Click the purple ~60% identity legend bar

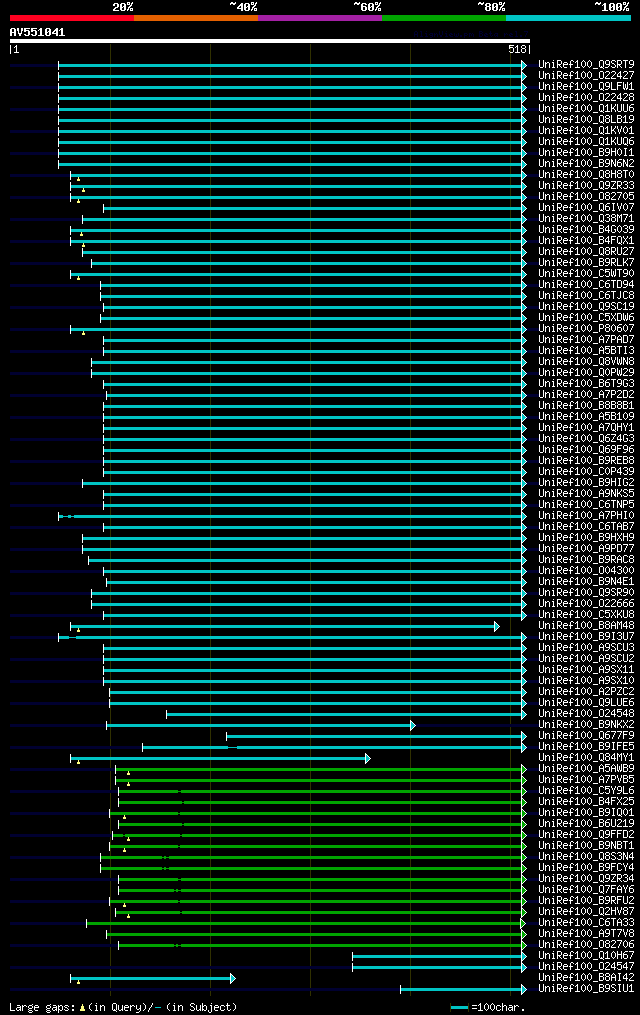(320, 18)
